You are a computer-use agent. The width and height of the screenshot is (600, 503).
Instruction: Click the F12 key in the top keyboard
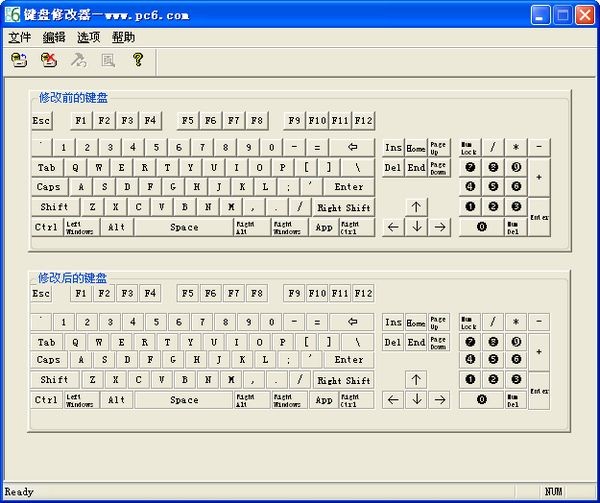[364, 121]
